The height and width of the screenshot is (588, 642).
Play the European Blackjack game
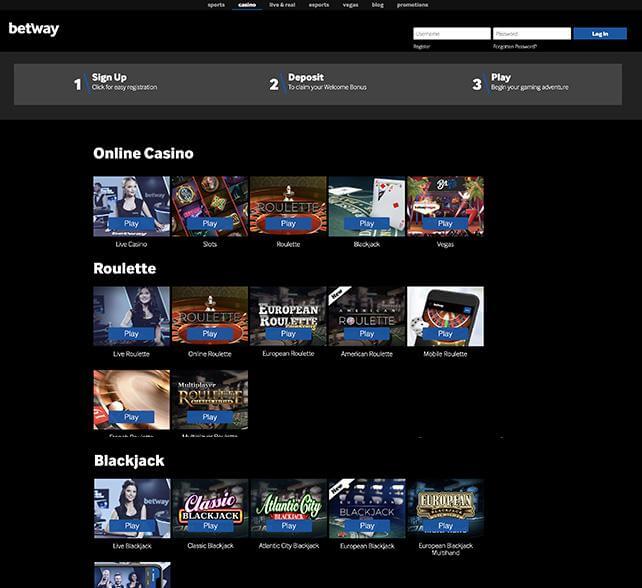367,526
